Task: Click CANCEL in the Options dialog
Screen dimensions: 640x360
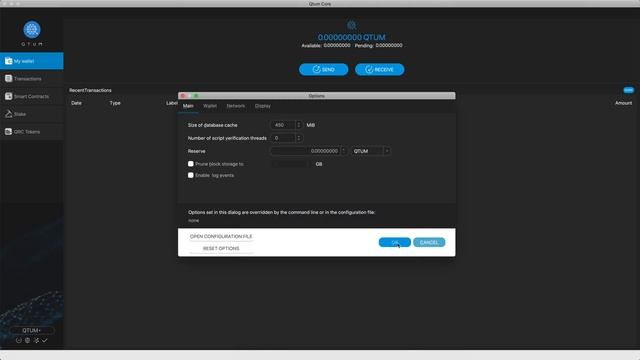Action: click(x=429, y=242)
